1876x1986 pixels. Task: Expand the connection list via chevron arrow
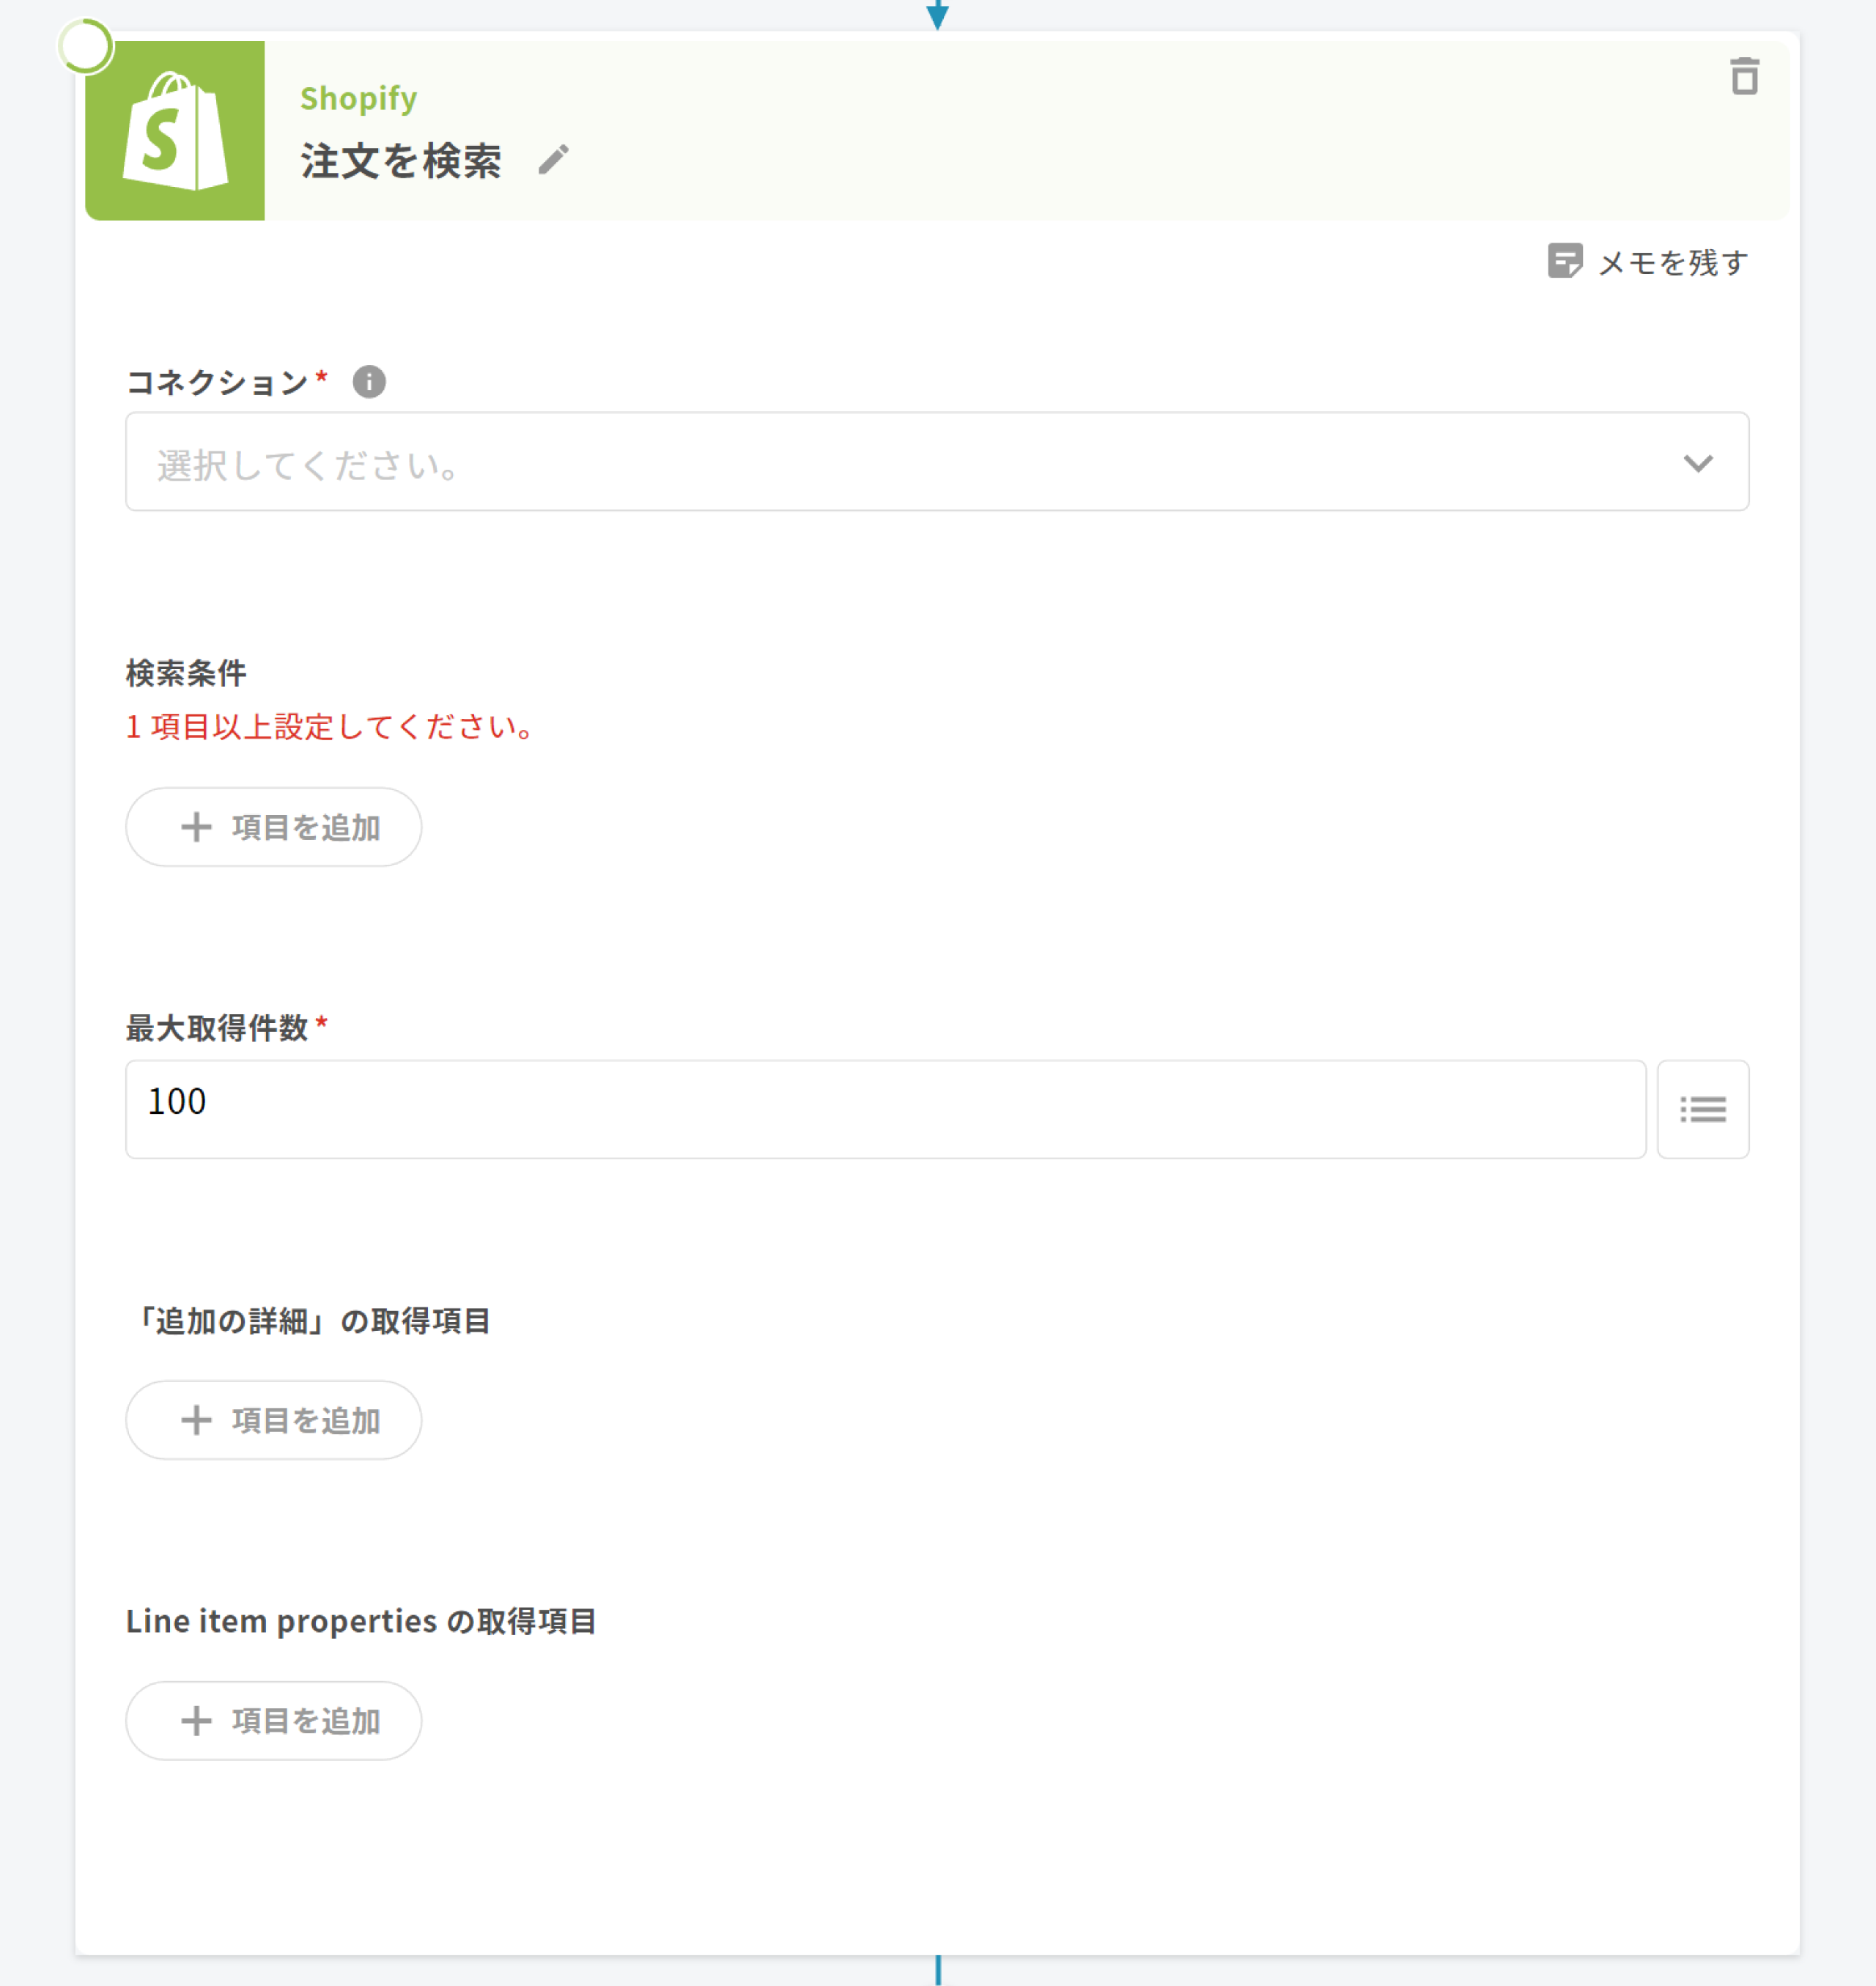coord(1698,463)
